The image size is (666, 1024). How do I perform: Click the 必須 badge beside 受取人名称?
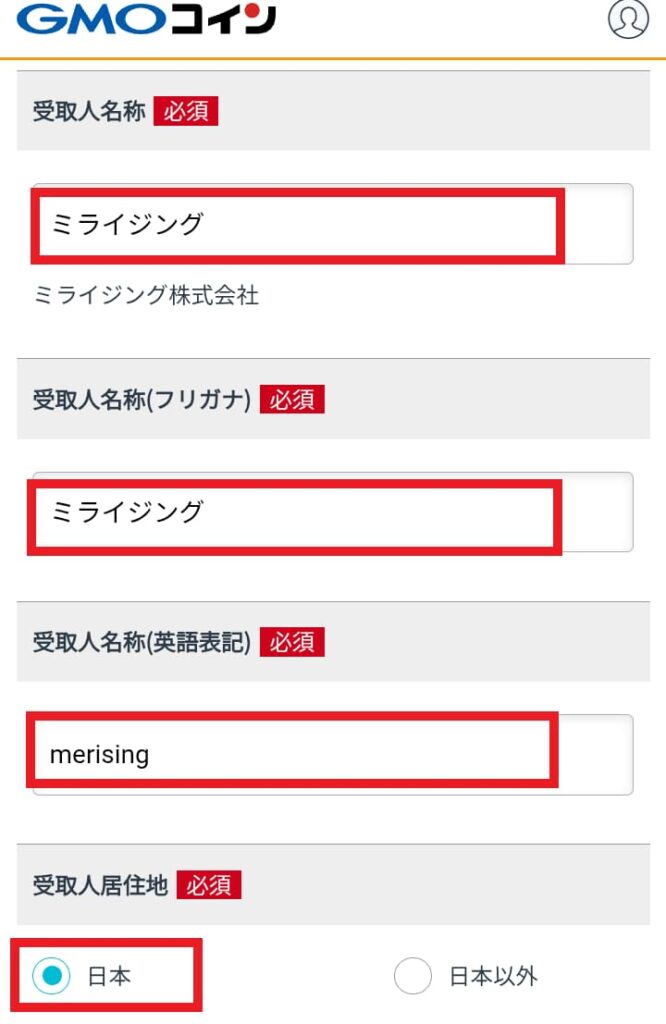(186, 111)
